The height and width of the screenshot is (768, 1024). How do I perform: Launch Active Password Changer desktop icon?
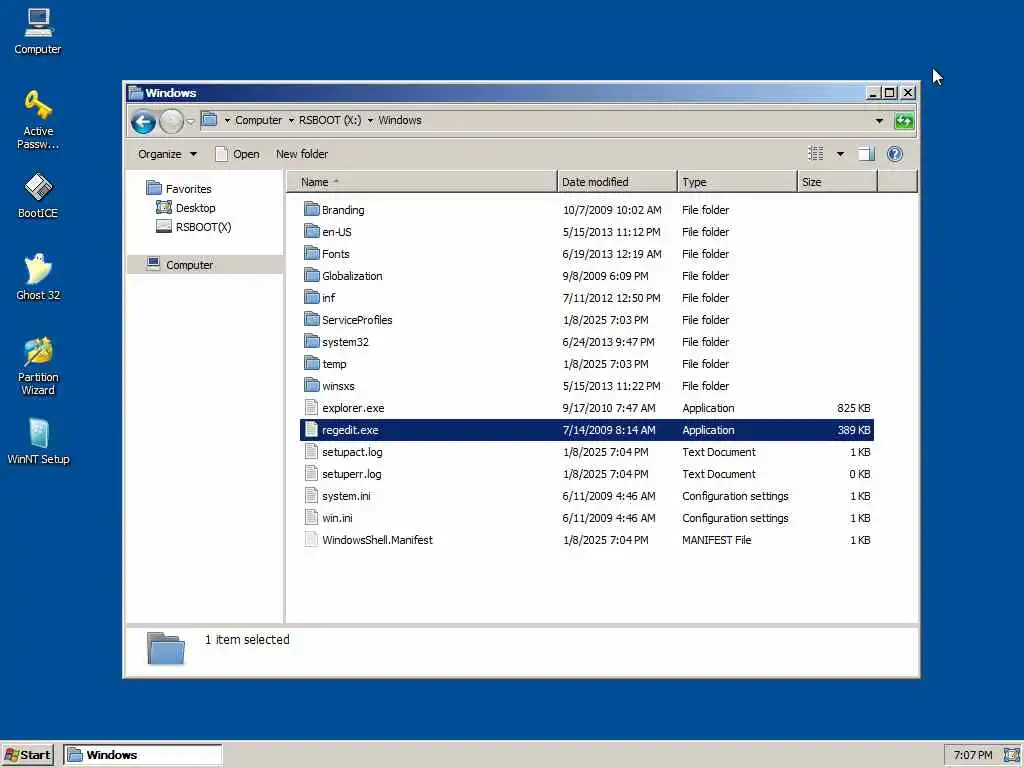[38, 120]
